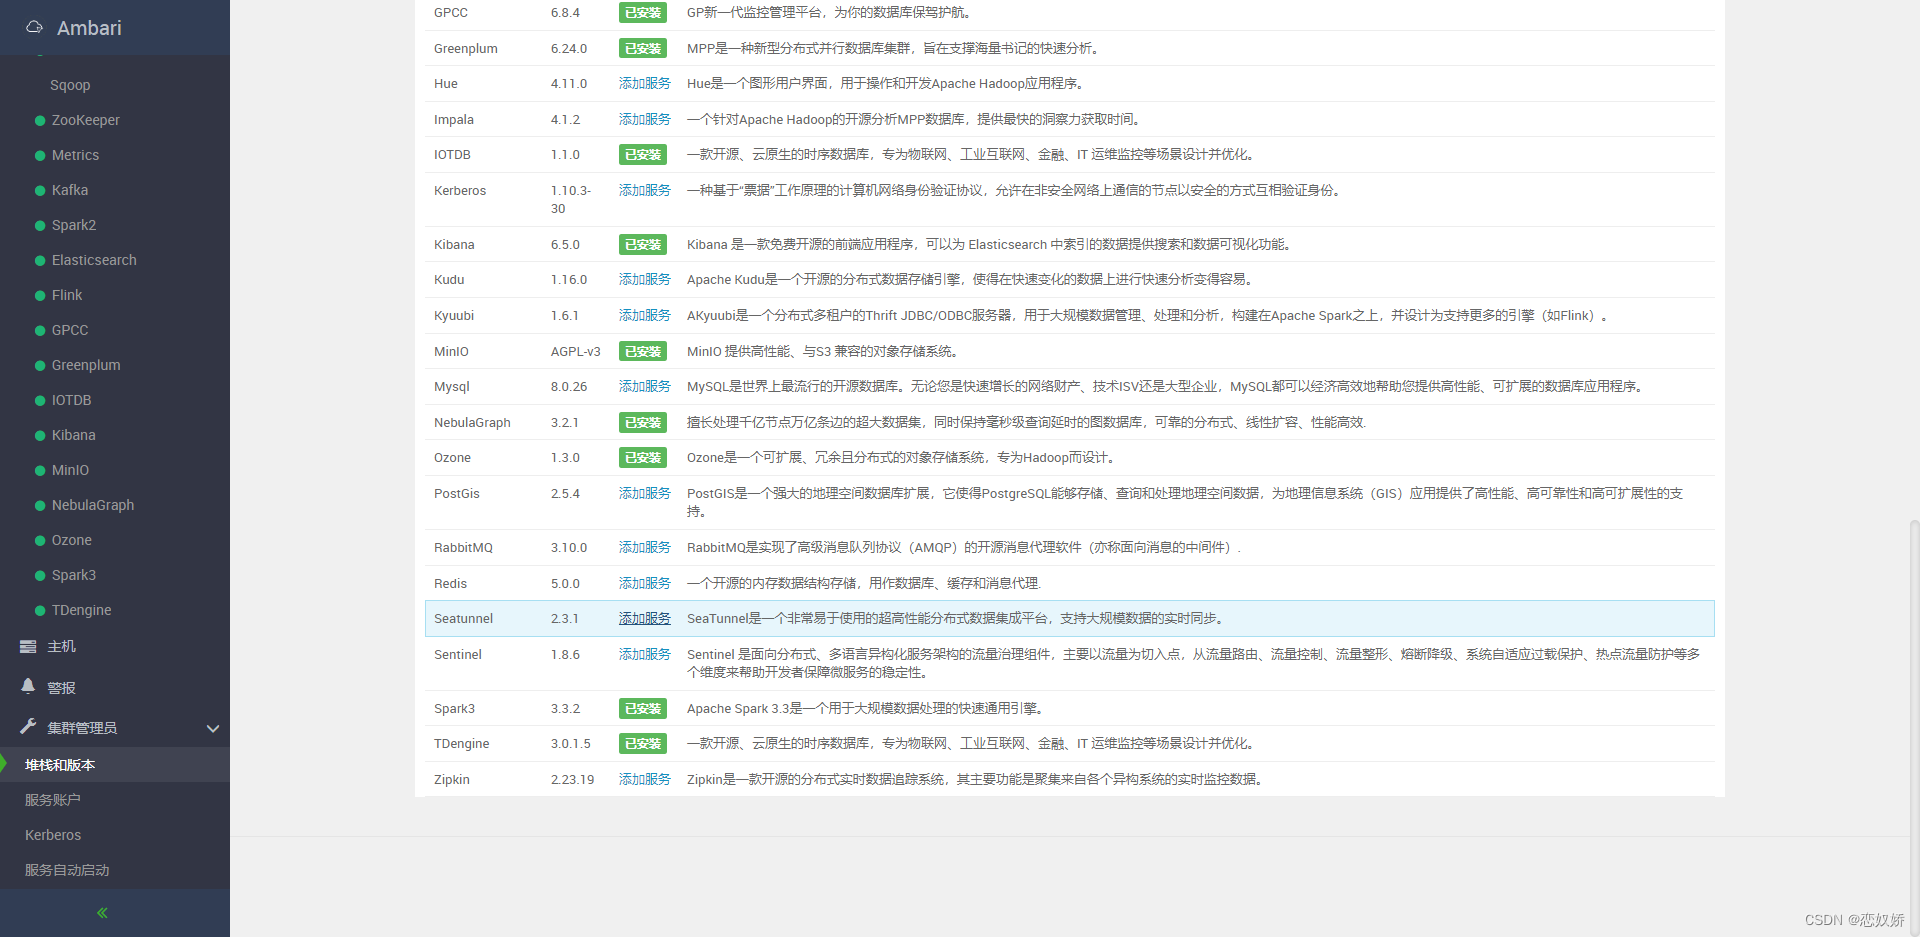Open Spark3 service in sidebar
The height and width of the screenshot is (937, 1920).
74,575
